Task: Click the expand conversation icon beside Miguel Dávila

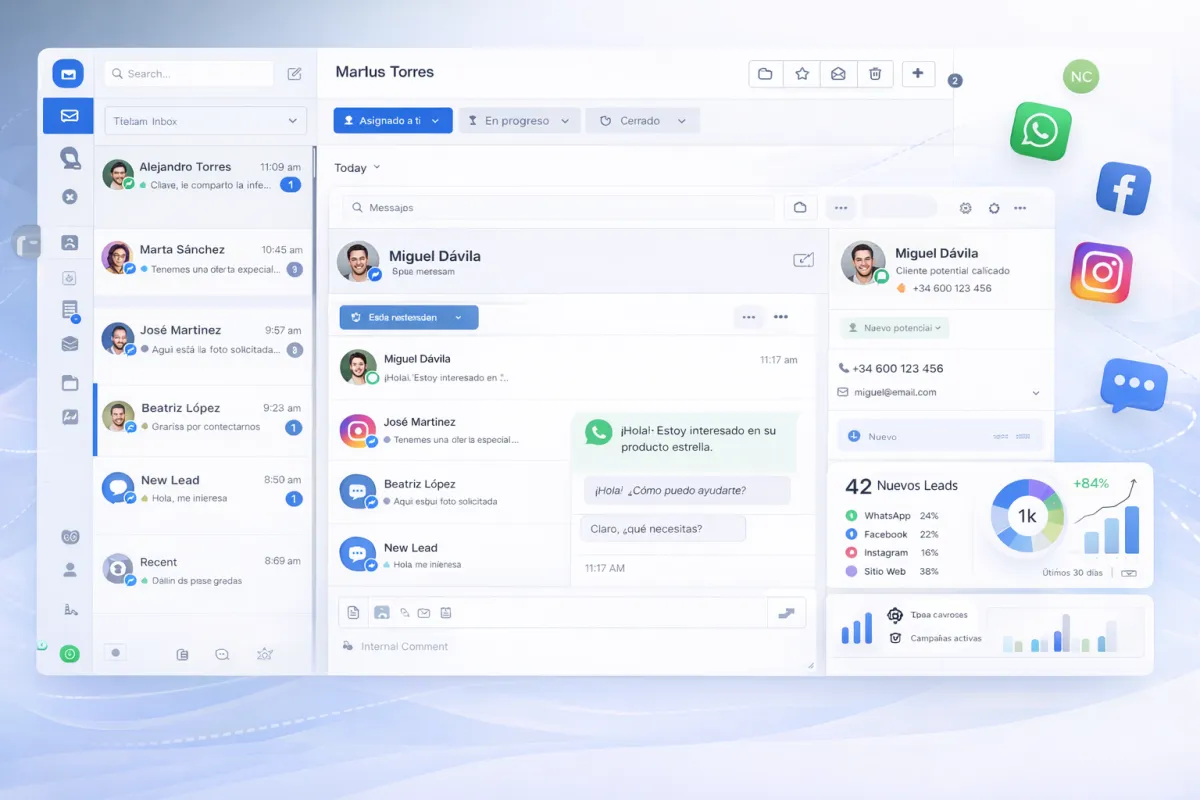Action: [803, 260]
